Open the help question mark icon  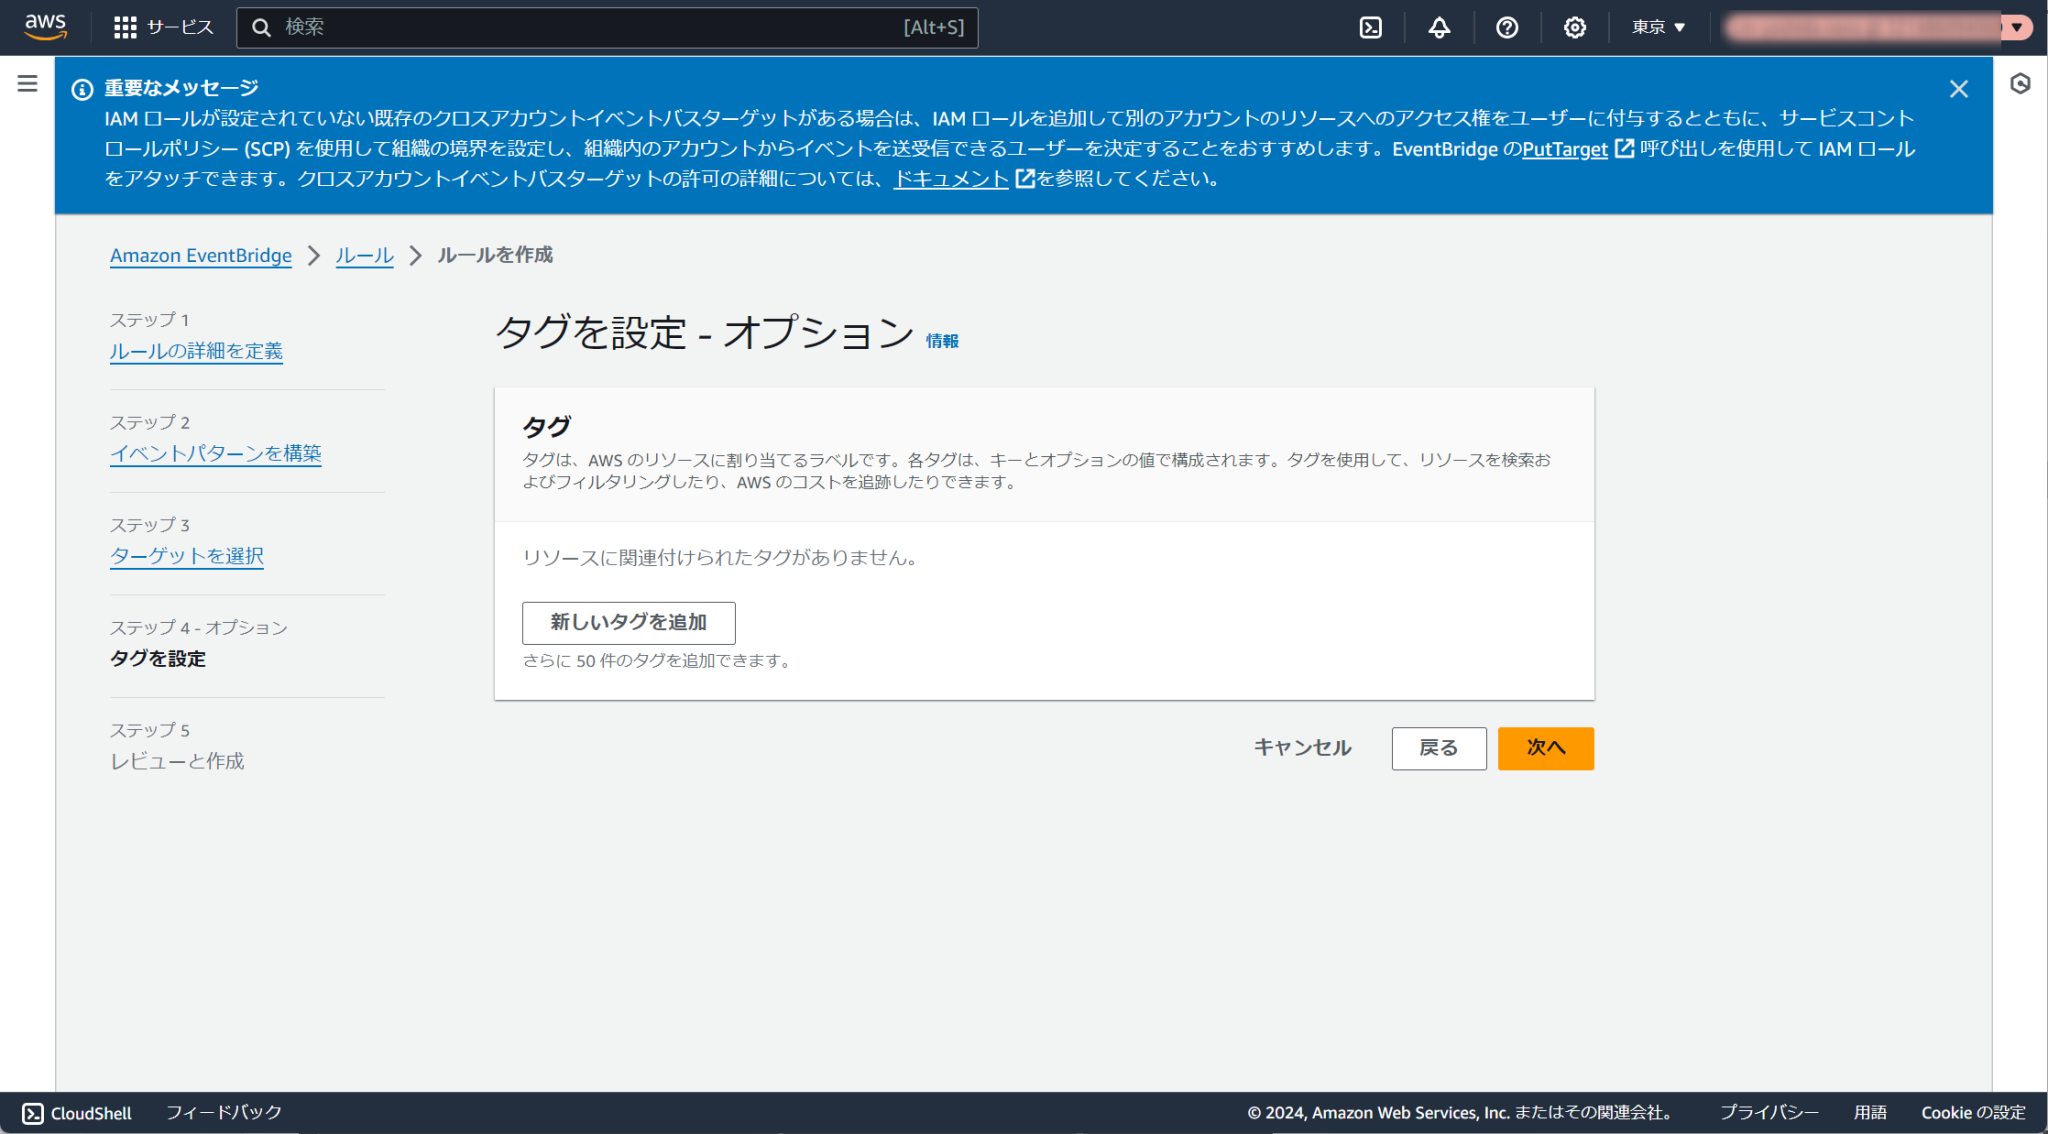click(x=1507, y=27)
